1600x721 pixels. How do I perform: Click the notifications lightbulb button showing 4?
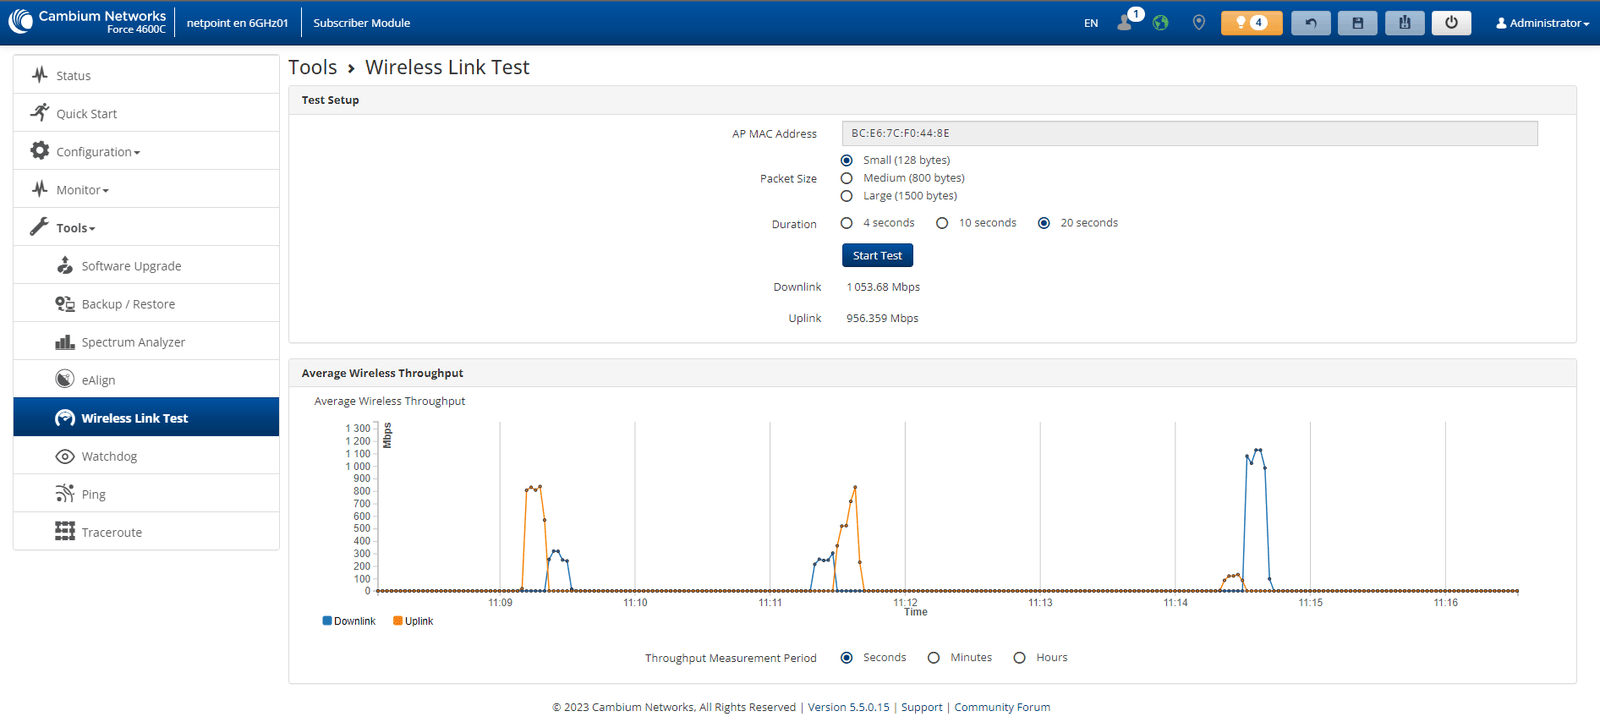pos(1251,23)
